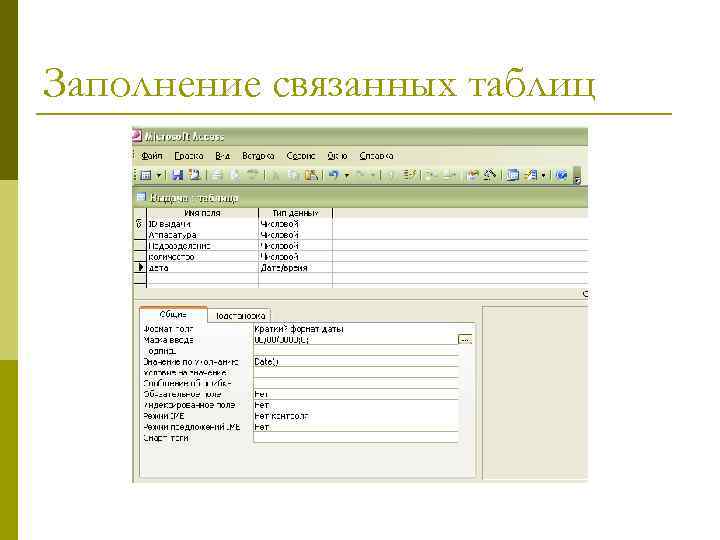Viewport: 720px width, 540px height.
Task: Click the File Search toolbar icon
Action: click(x=195, y=175)
